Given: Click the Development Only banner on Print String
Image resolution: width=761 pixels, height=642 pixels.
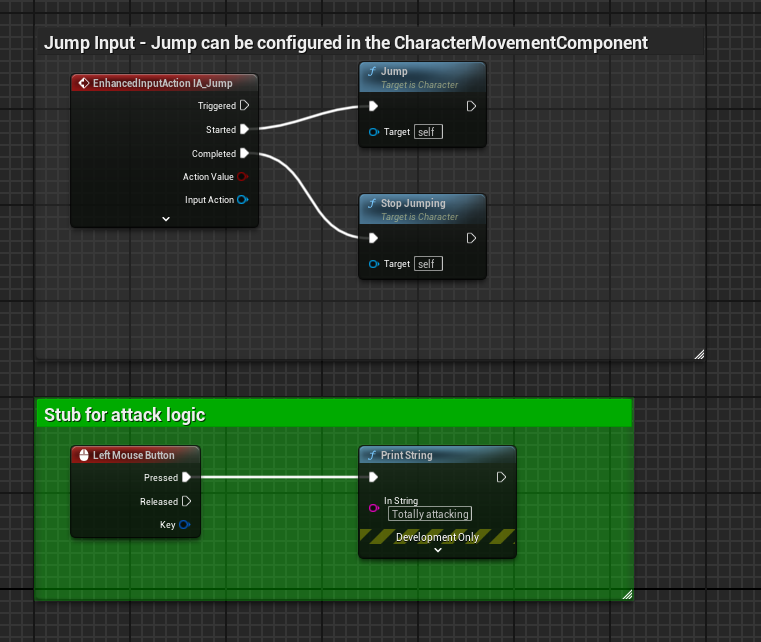Looking at the screenshot, I should [x=437, y=537].
